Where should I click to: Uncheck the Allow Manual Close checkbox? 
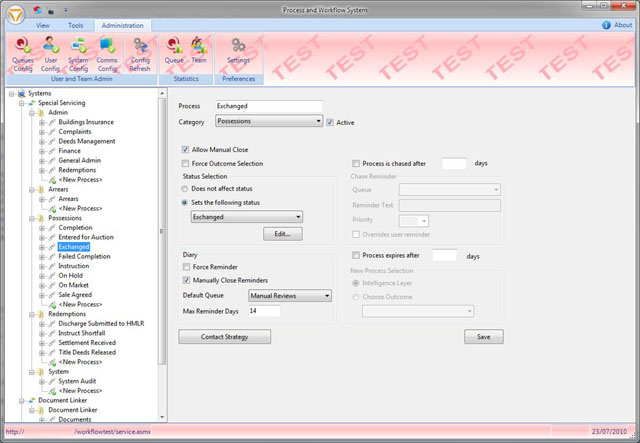(186, 149)
